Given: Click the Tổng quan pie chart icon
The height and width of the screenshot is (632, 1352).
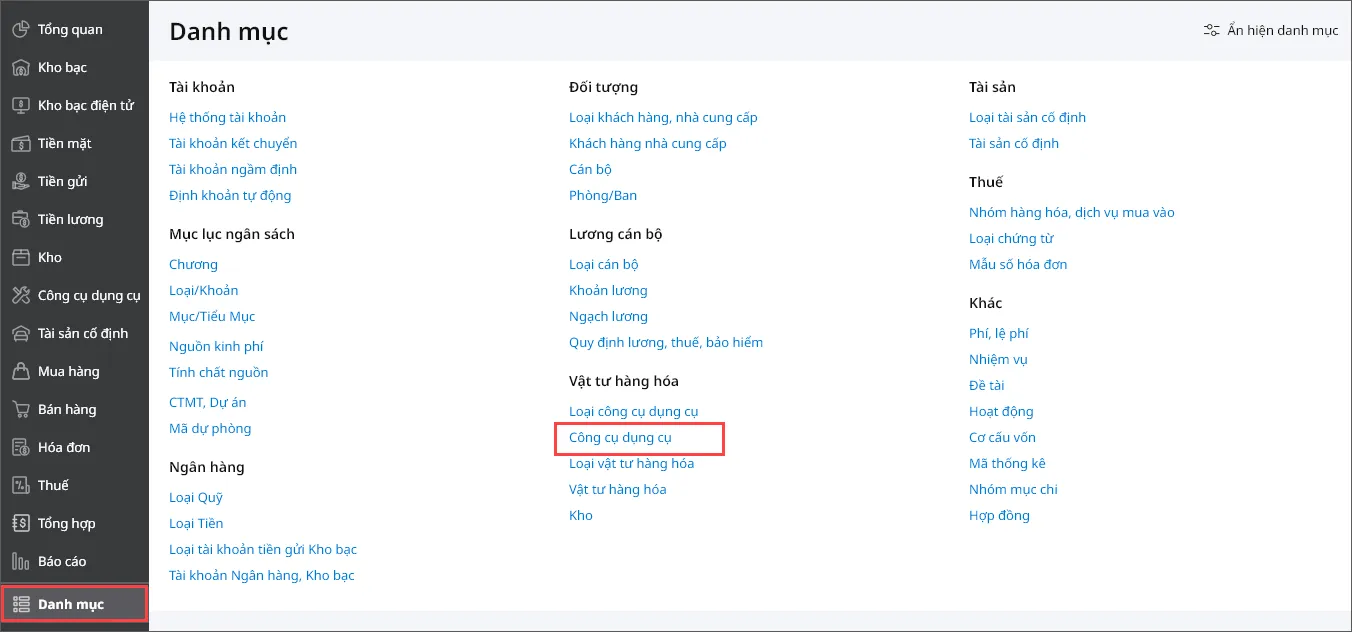Looking at the screenshot, I should pos(21,30).
